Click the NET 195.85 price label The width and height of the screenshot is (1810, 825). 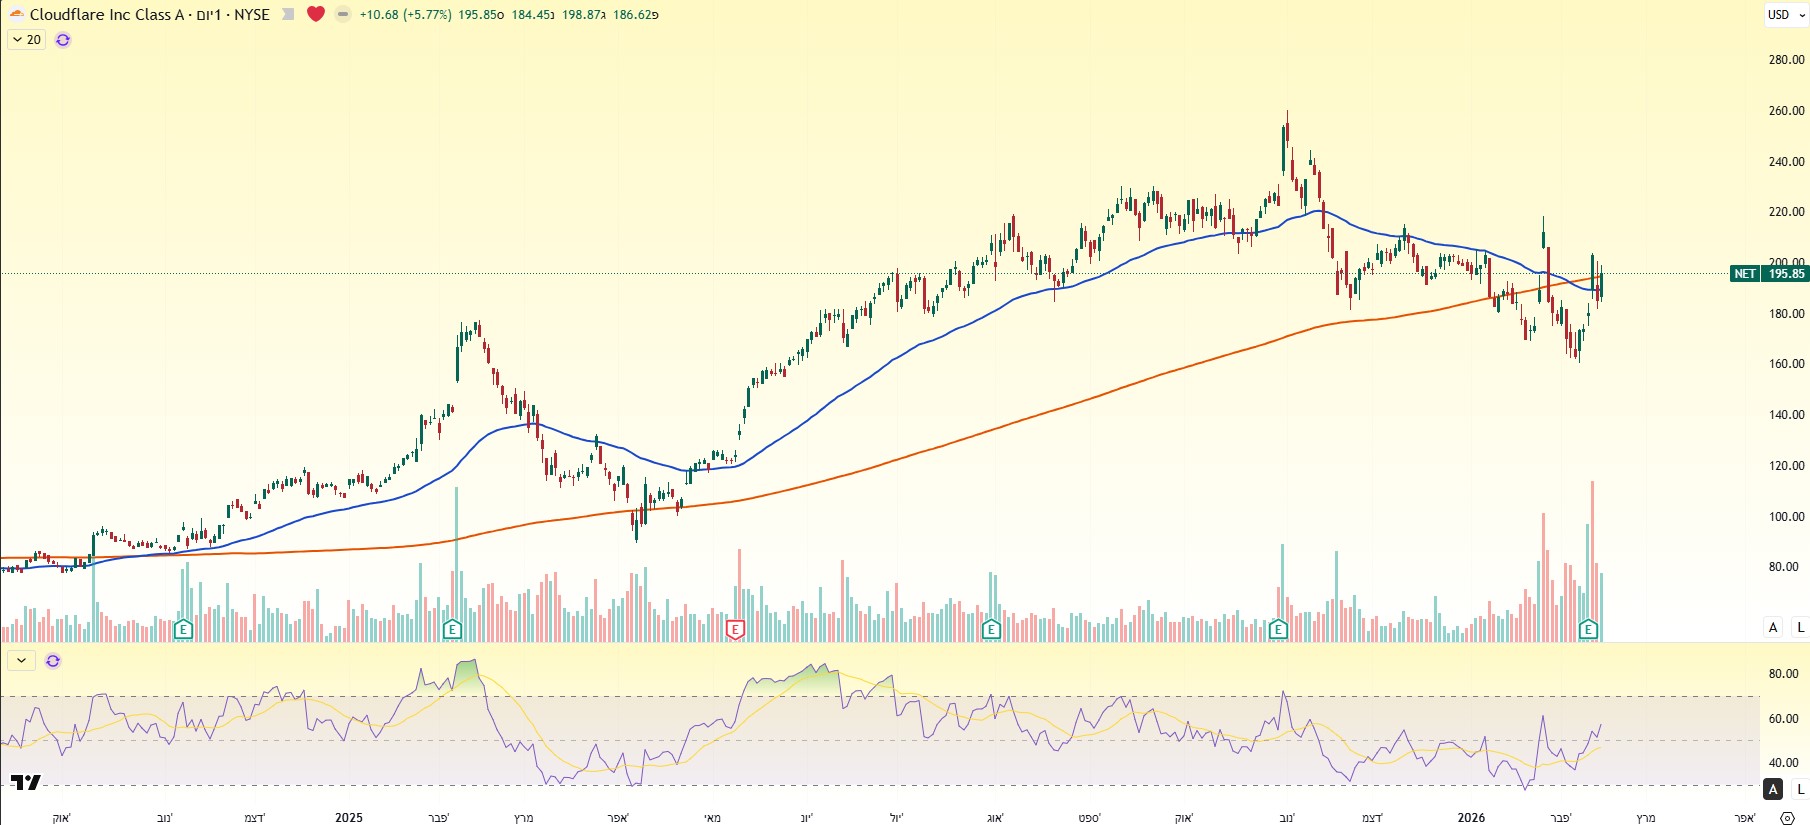(x=1769, y=273)
